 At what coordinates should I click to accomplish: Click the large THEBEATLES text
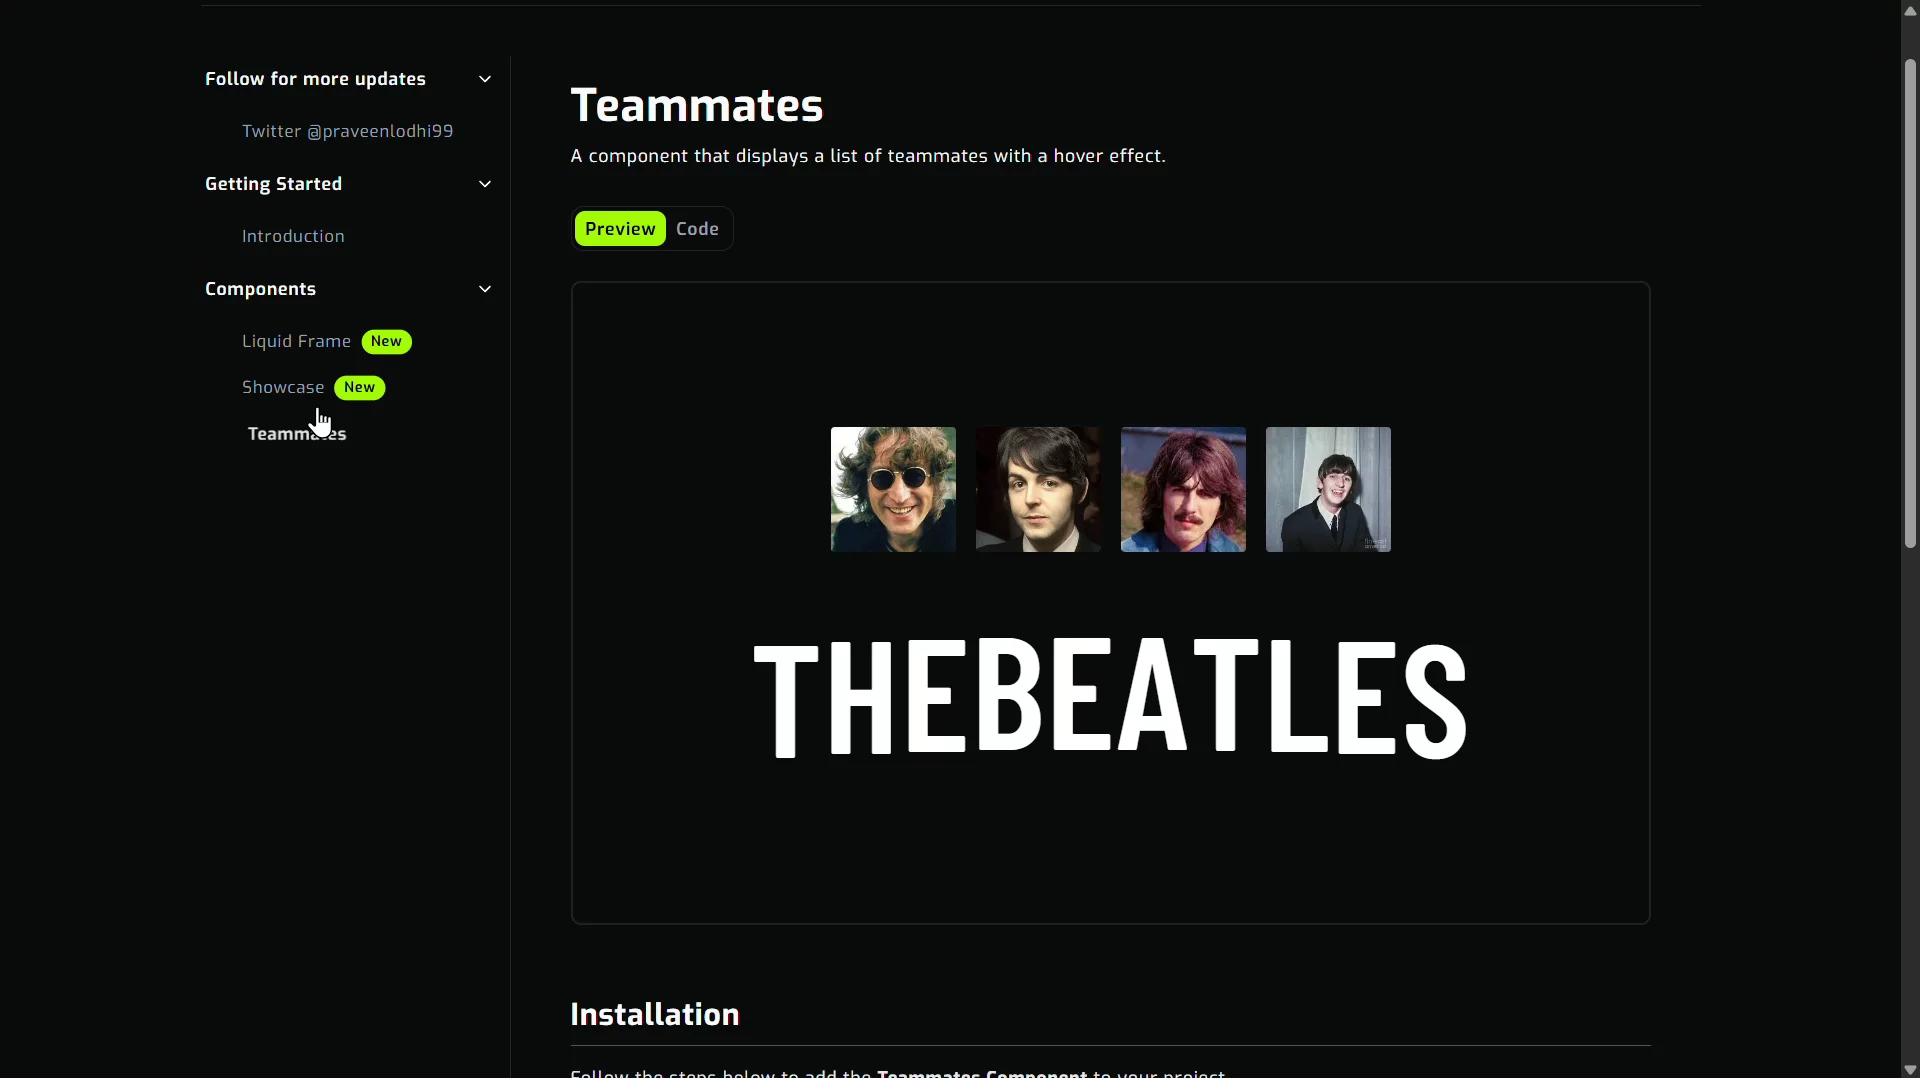pos(1110,698)
